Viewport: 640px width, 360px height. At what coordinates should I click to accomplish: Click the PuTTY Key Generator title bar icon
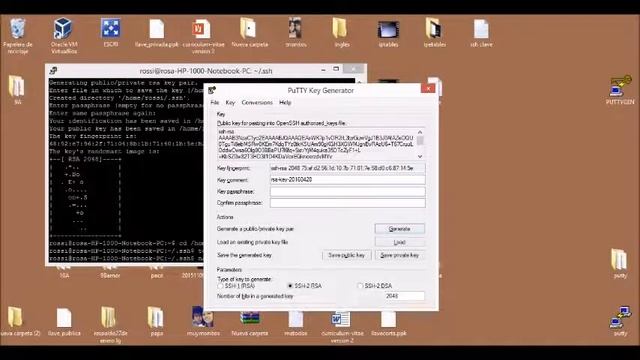point(212,90)
